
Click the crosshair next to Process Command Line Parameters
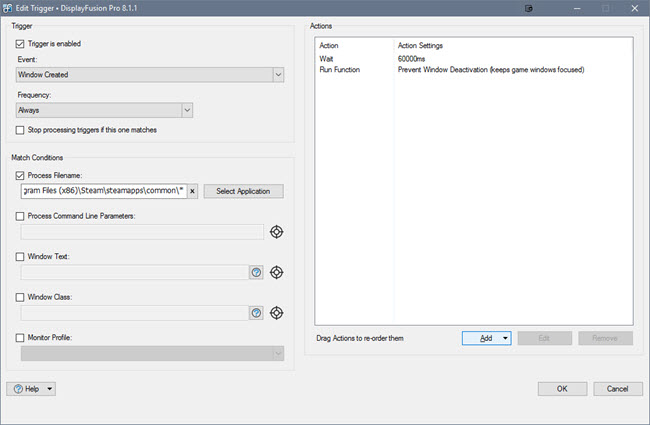[278, 232]
